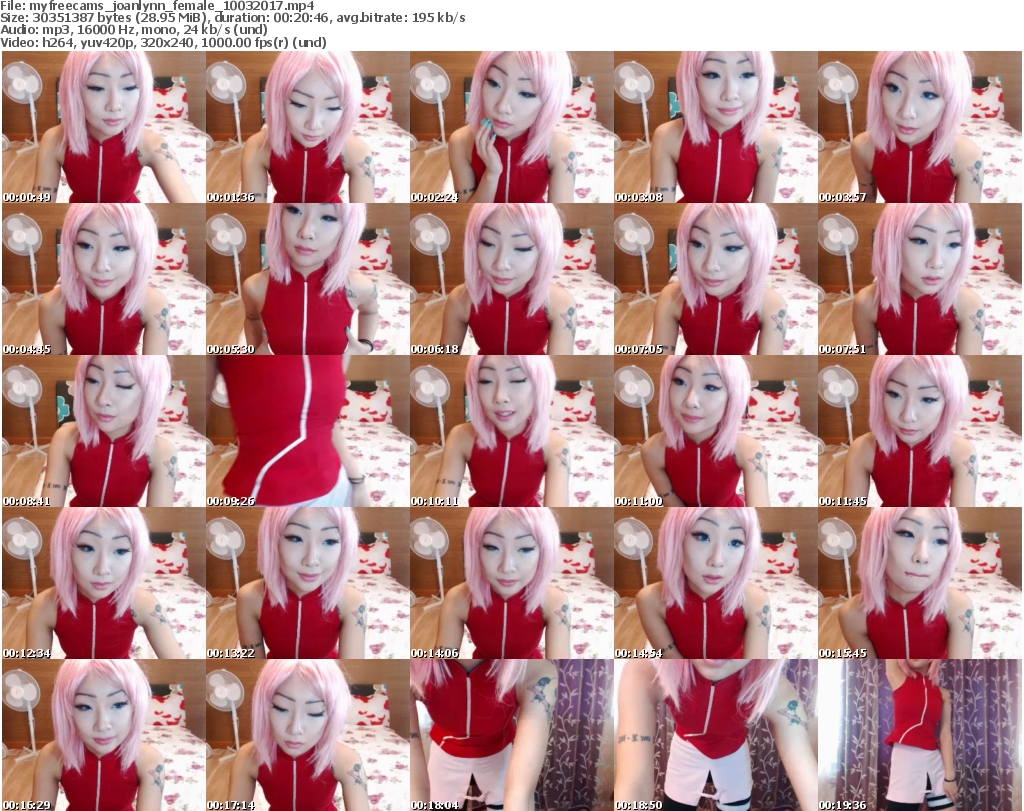Open the frame stamped 00:13:22
1024x811 pixels.
308,583
